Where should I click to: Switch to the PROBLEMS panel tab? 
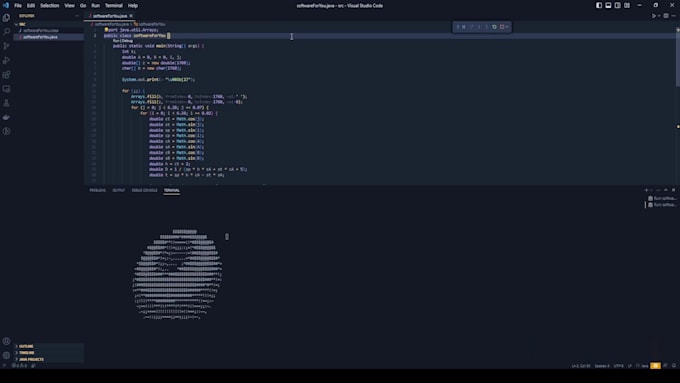click(x=98, y=190)
